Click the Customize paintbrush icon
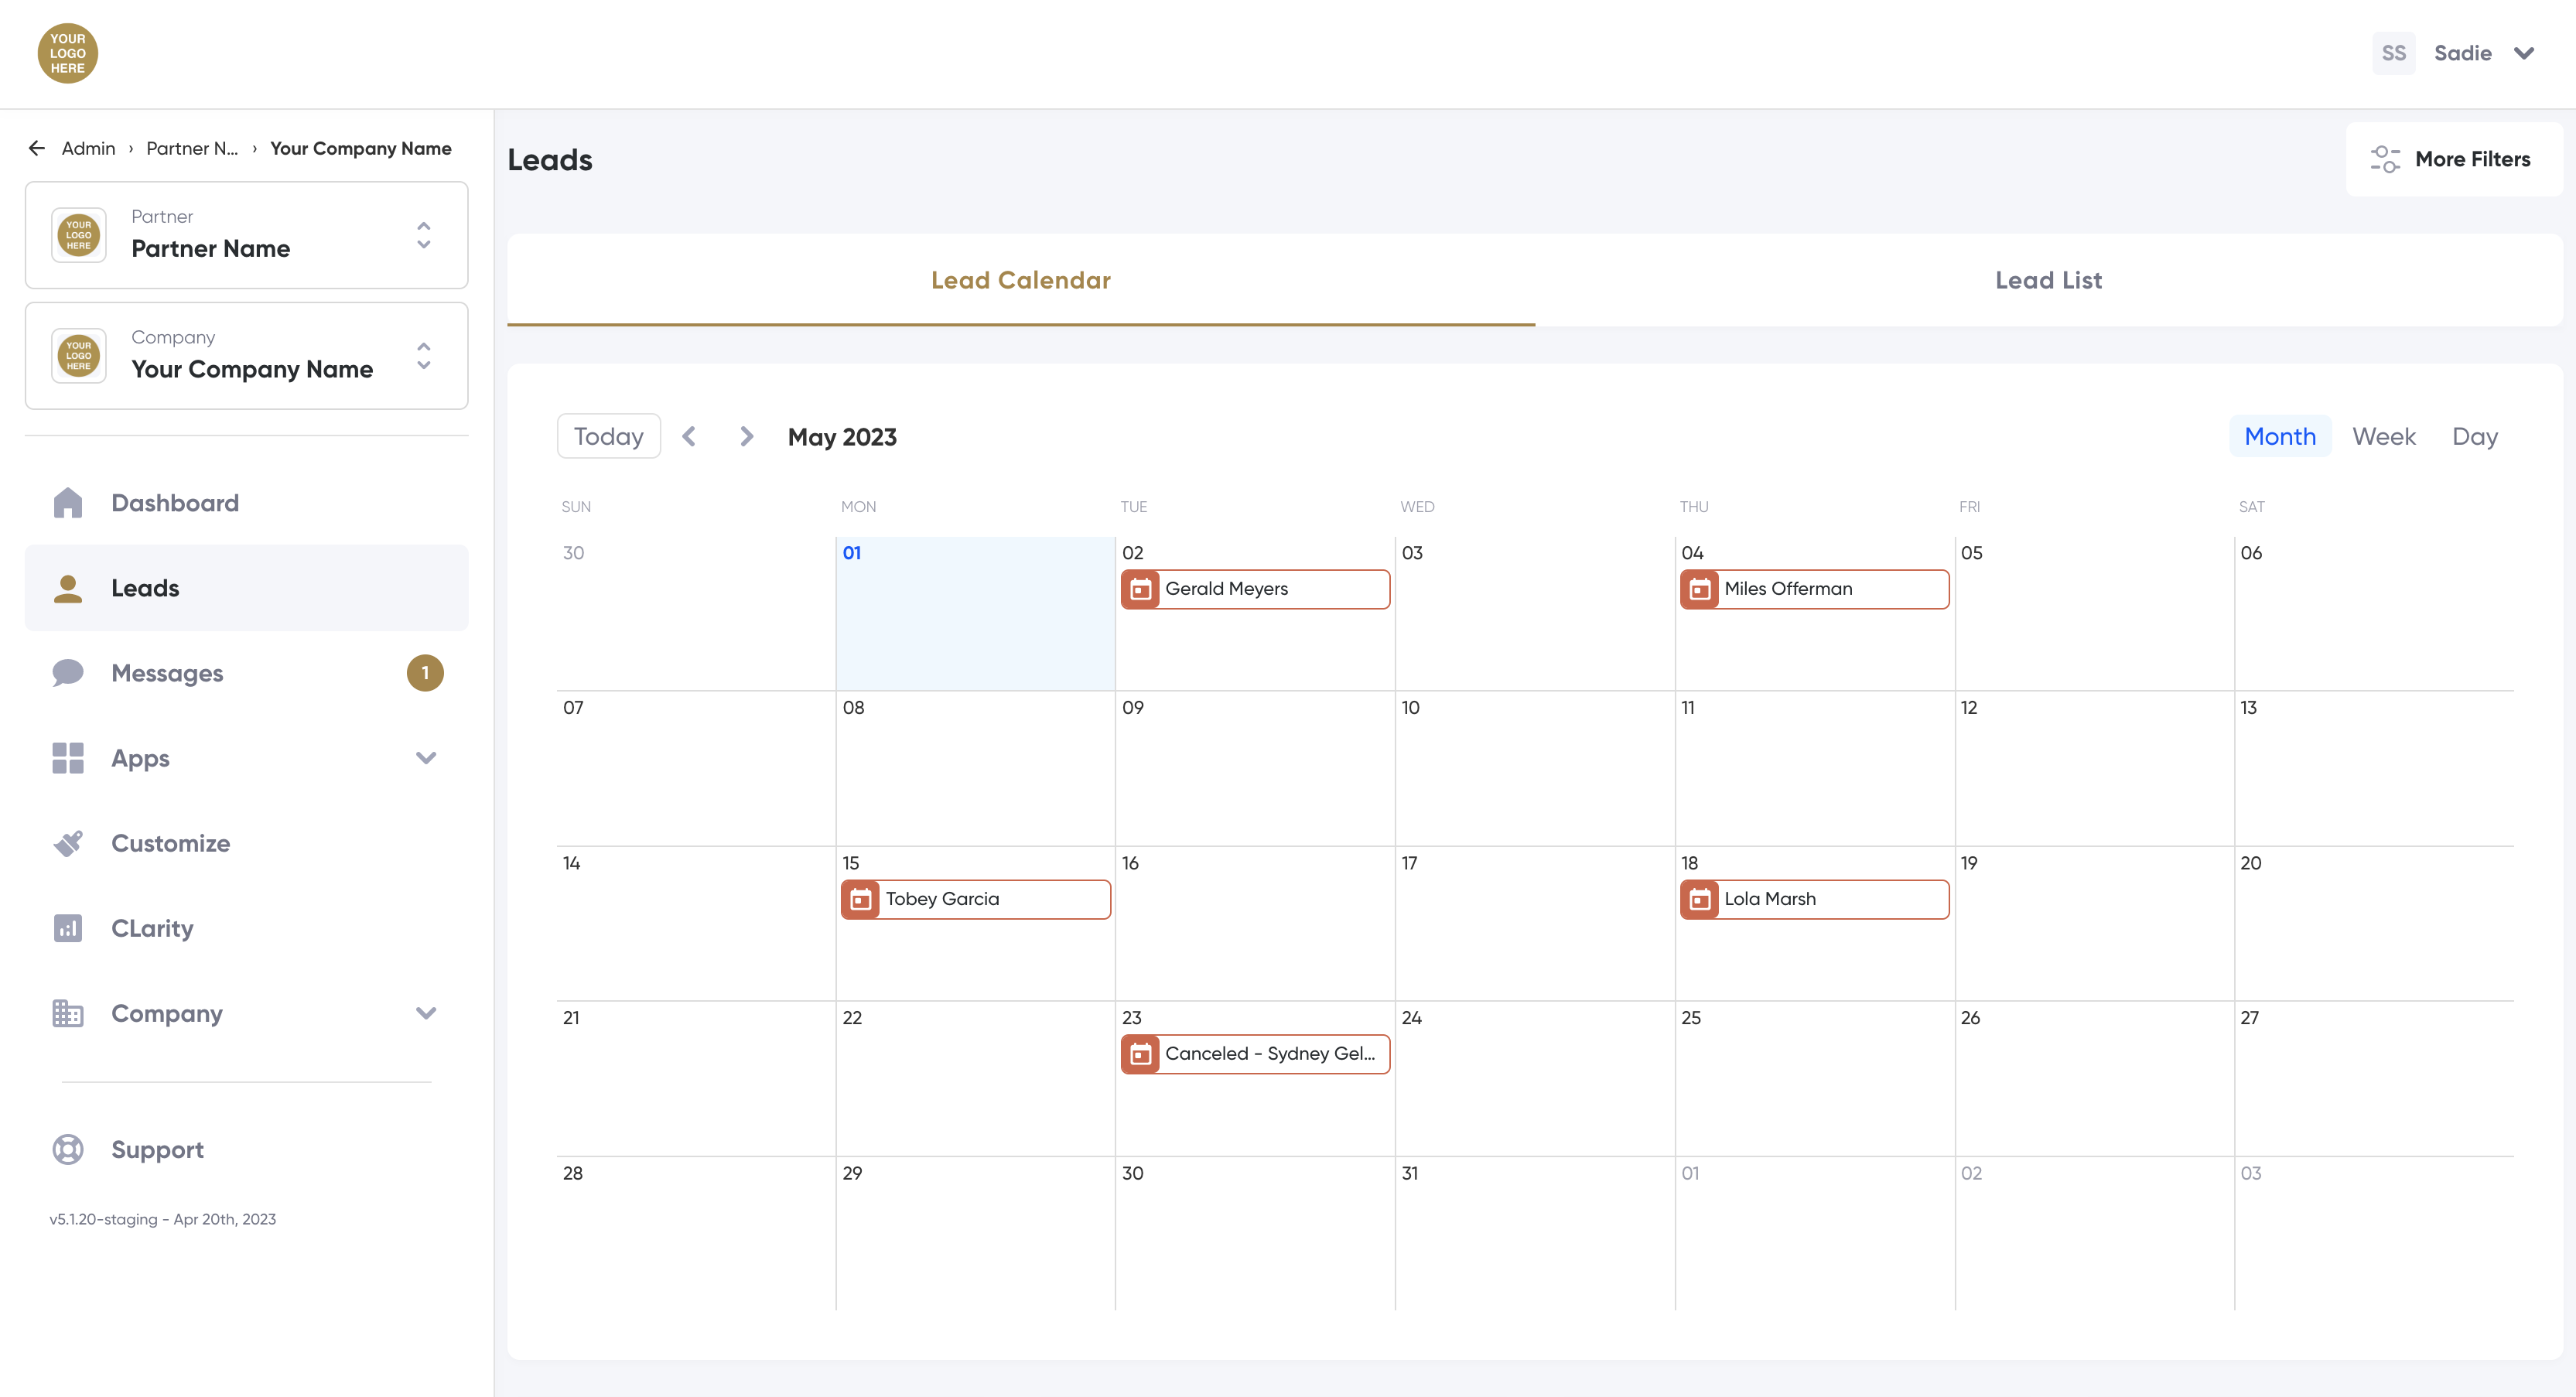 [67, 843]
